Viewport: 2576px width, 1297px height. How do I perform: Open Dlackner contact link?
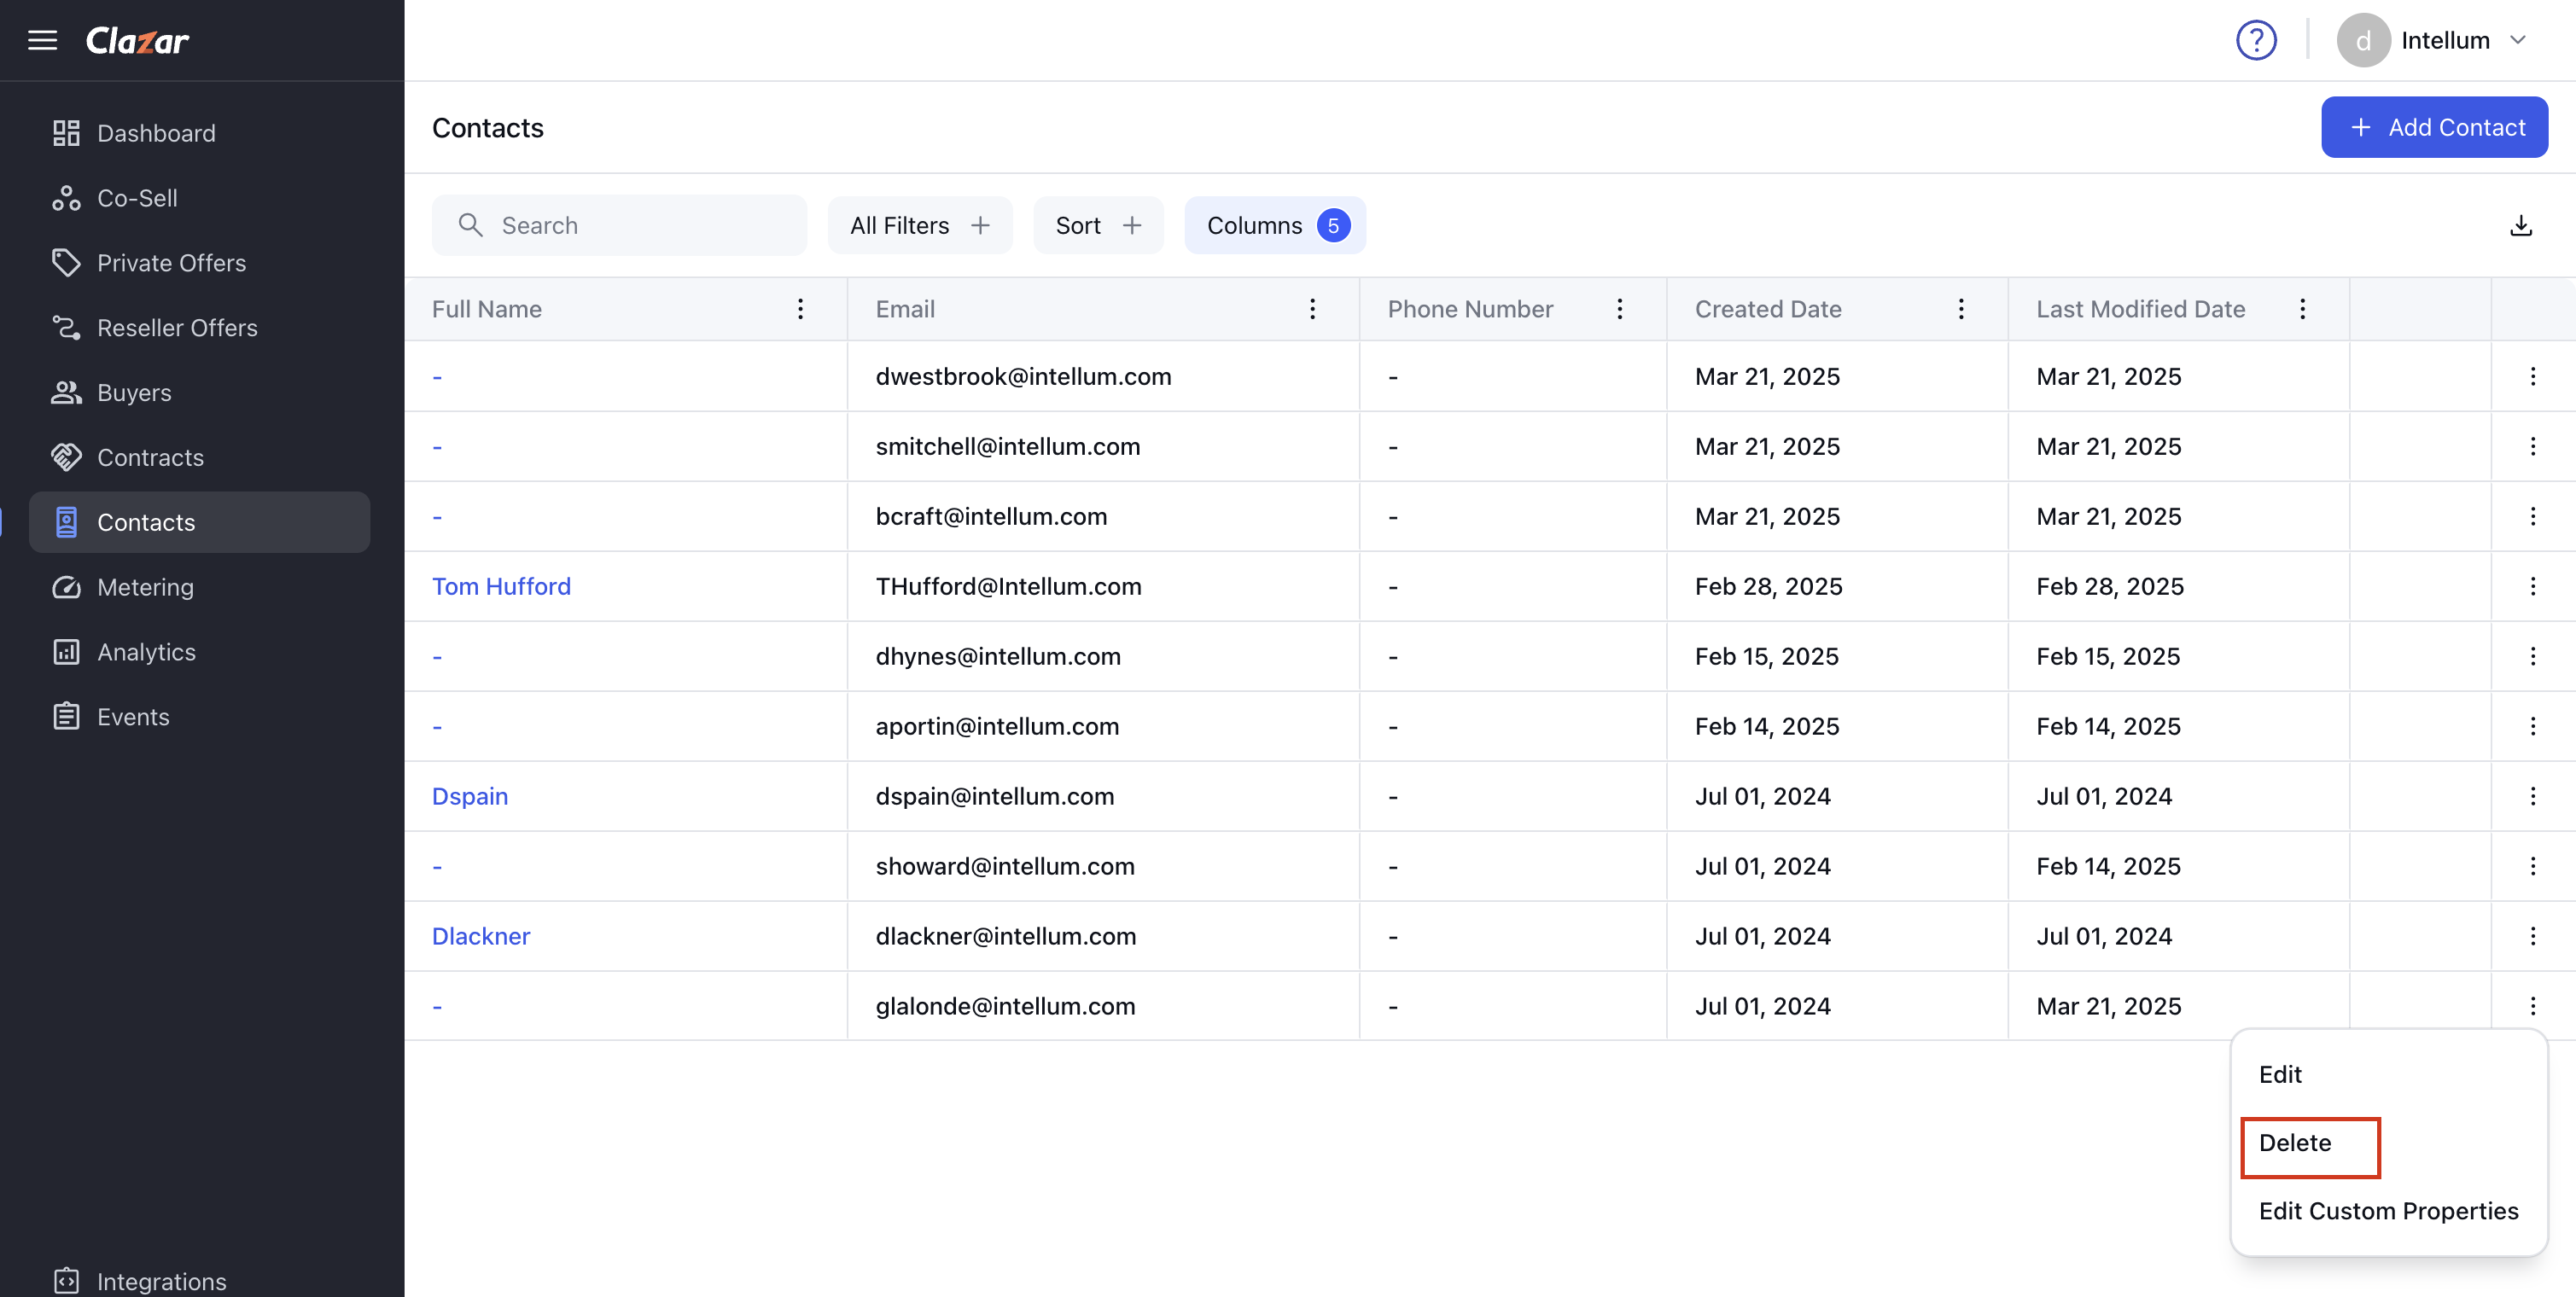[481, 936]
